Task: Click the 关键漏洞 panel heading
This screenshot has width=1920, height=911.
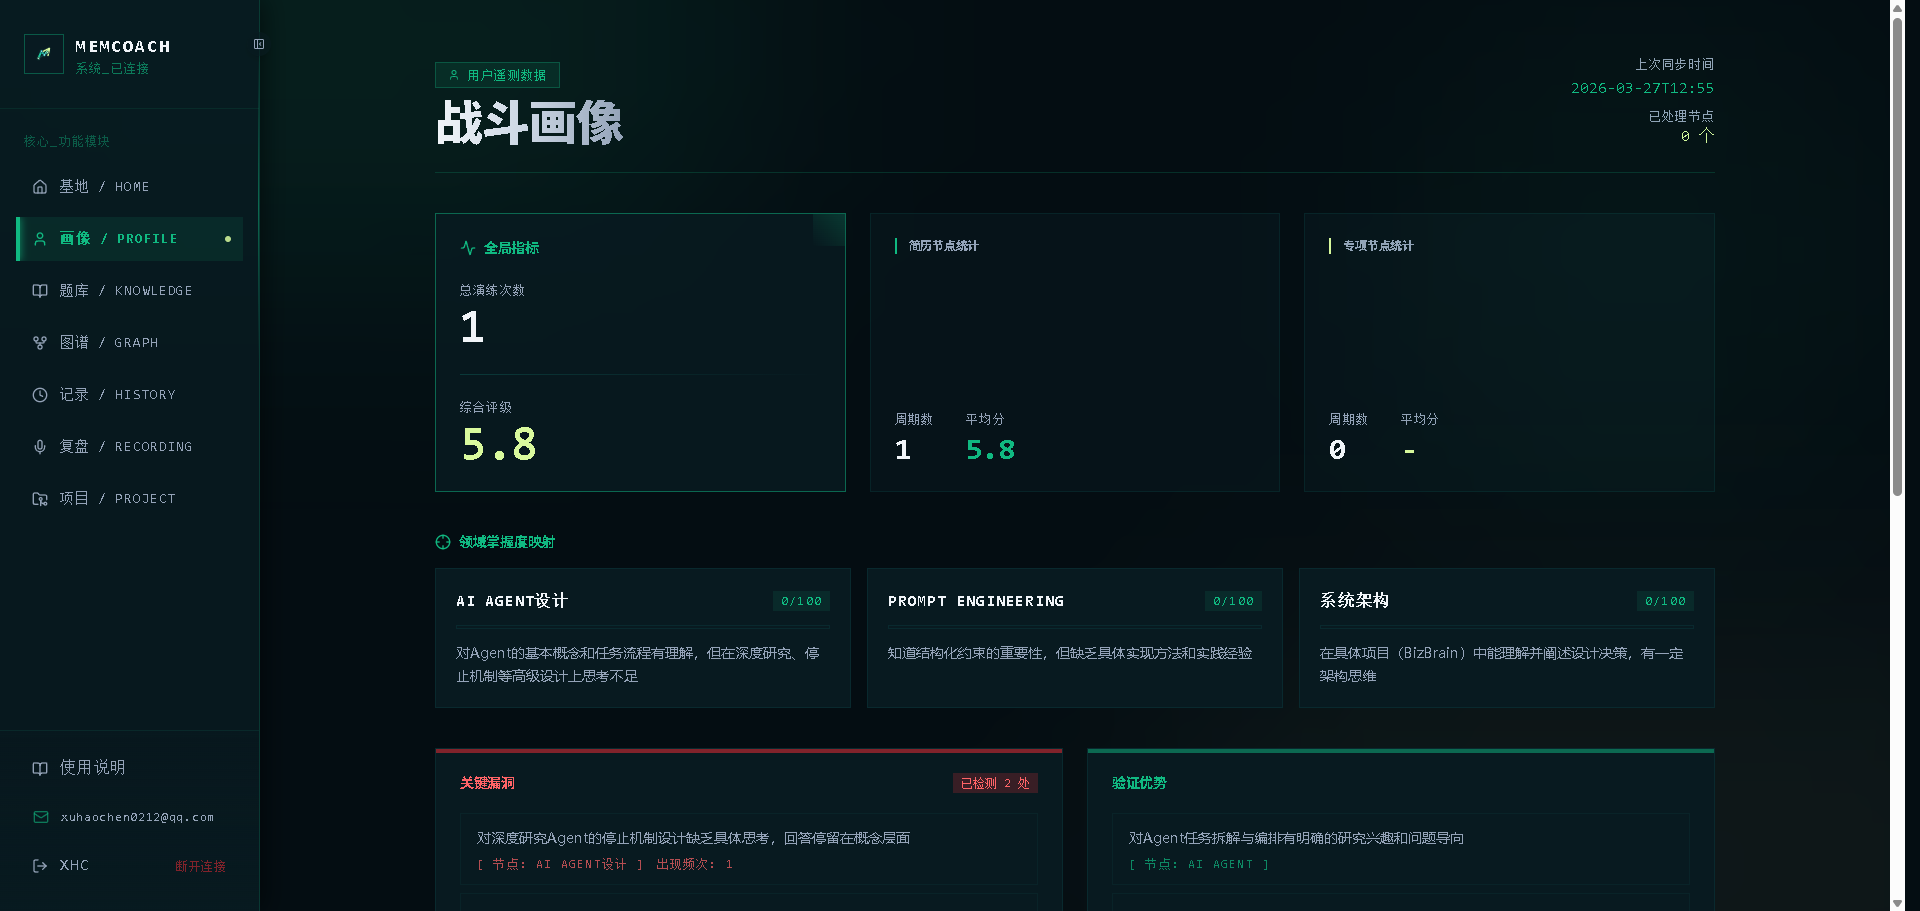Action: click(x=487, y=783)
